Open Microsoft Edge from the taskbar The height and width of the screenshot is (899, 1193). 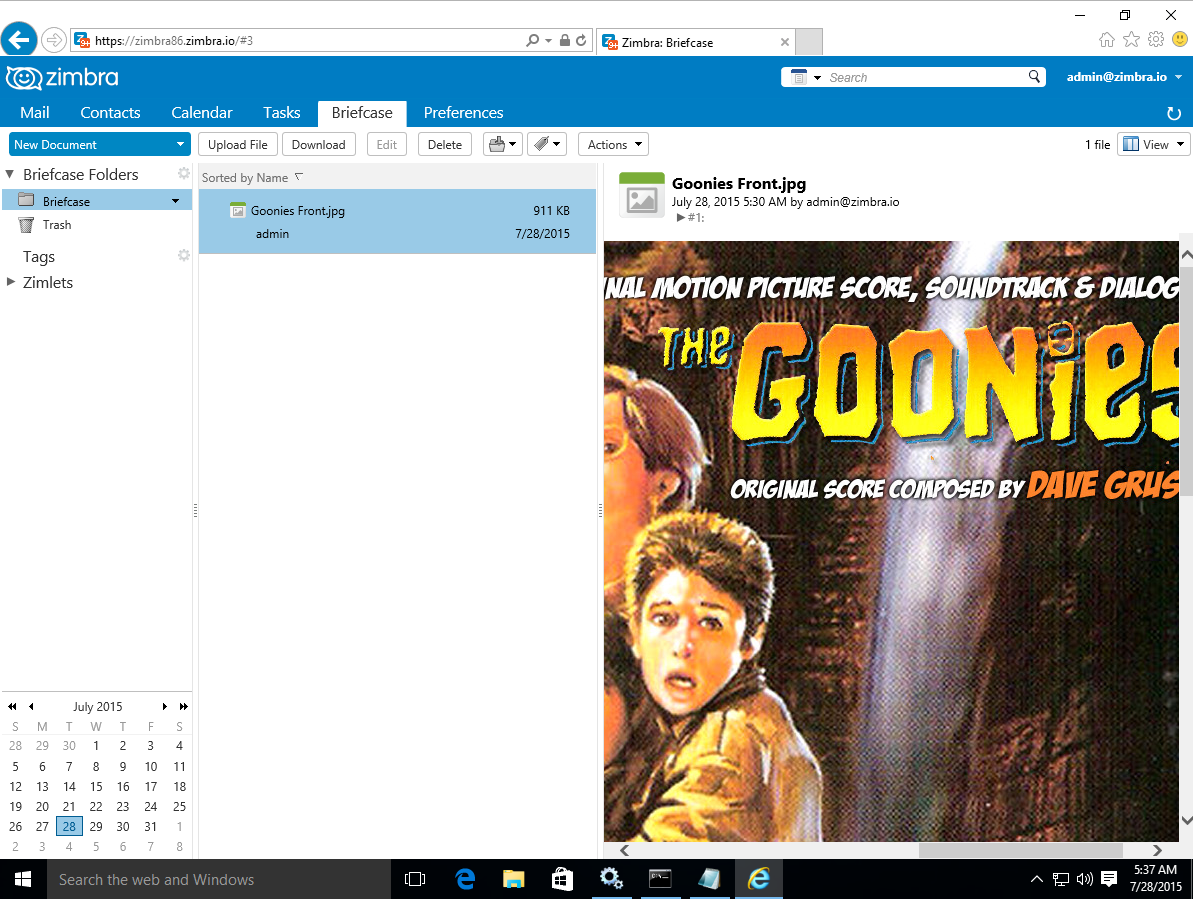click(465, 879)
